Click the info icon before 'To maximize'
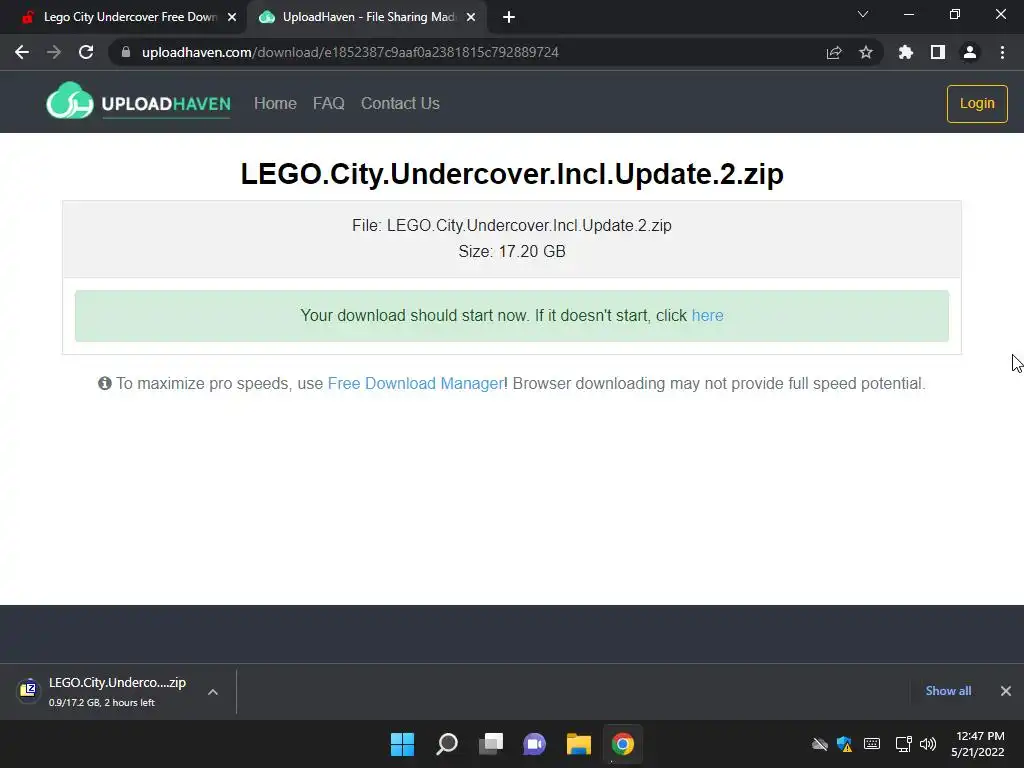The image size is (1024, 768). [x=104, y=383]
